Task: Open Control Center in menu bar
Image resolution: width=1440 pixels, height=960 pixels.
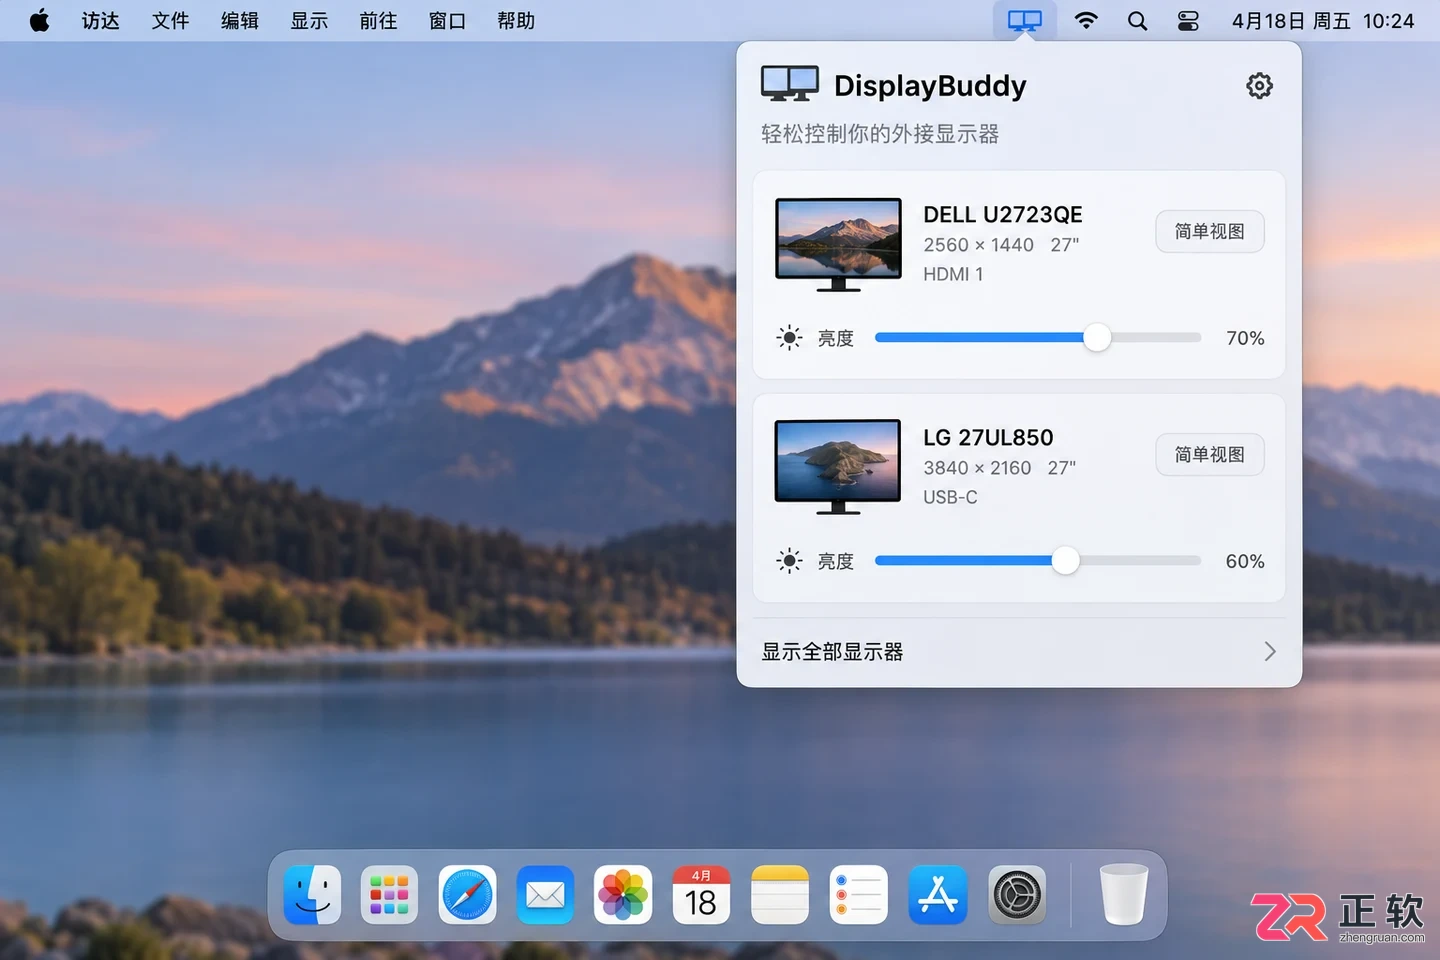Action: tap(1188, 21)
